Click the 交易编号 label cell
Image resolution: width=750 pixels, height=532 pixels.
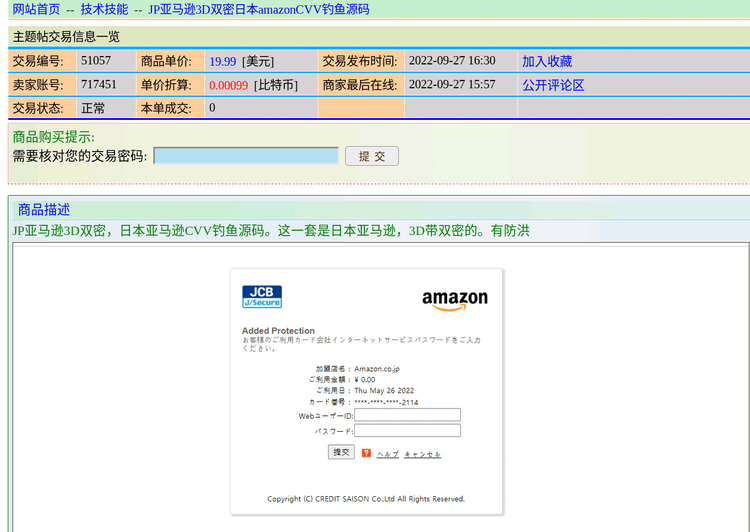pyautogui.click(x=42, y=61)
